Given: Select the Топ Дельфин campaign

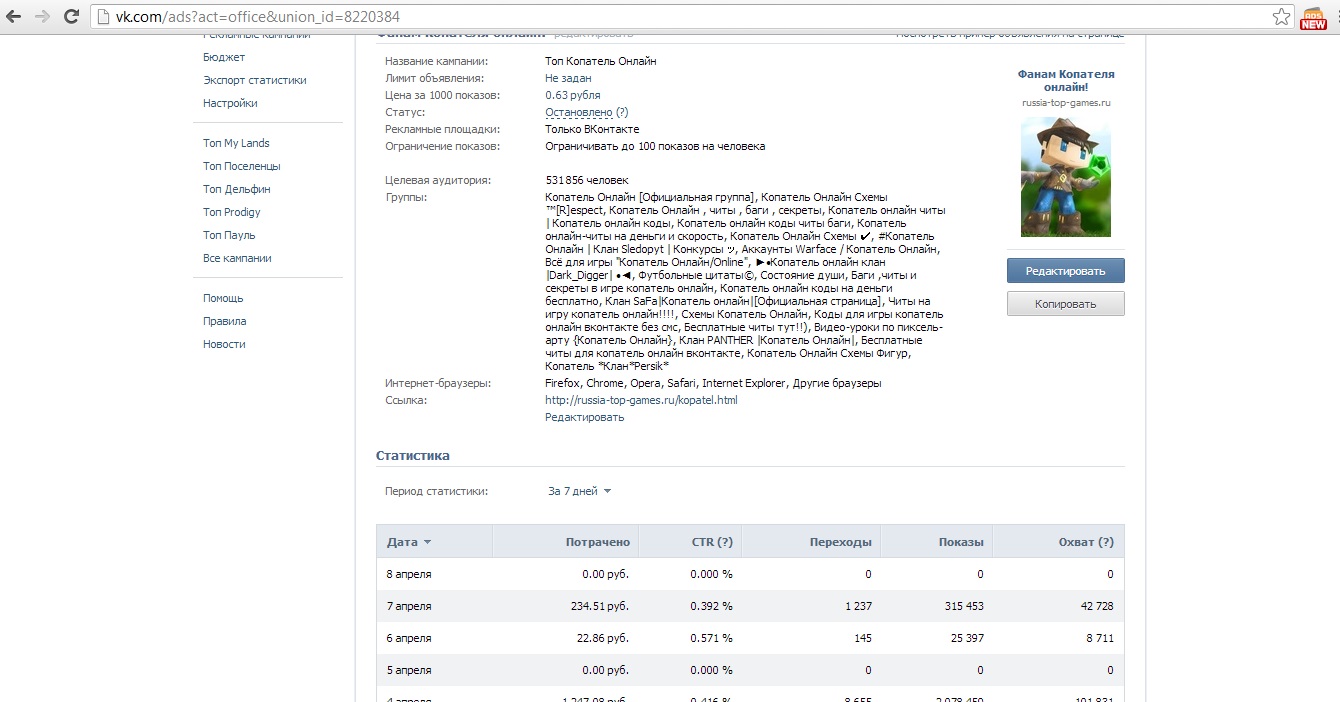Looking at the screenshot, I should (237, 189).
